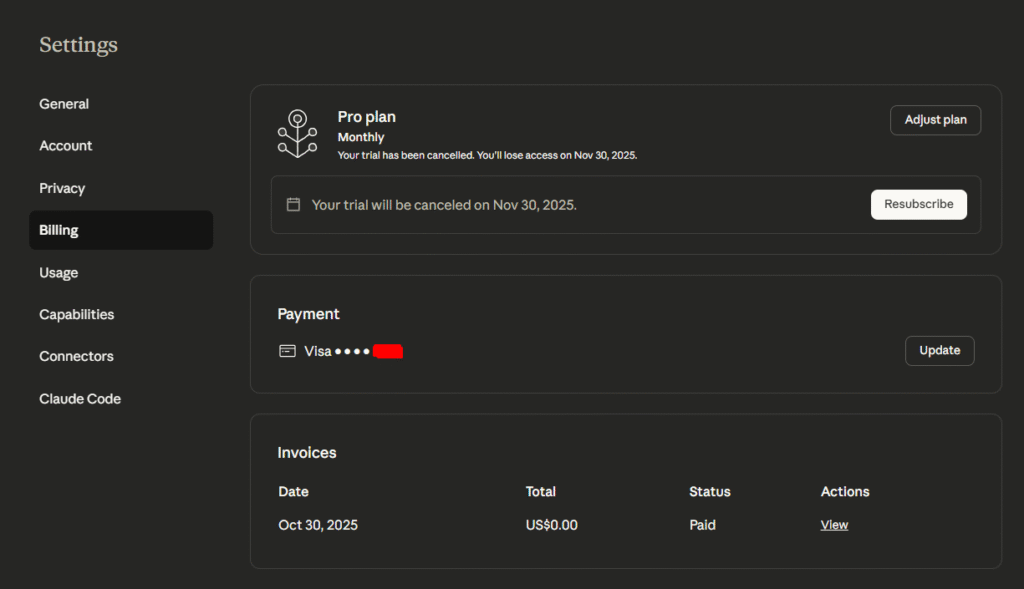Click the US$0.00 invoice total
1024x589 pixels.
pos(551,525)
